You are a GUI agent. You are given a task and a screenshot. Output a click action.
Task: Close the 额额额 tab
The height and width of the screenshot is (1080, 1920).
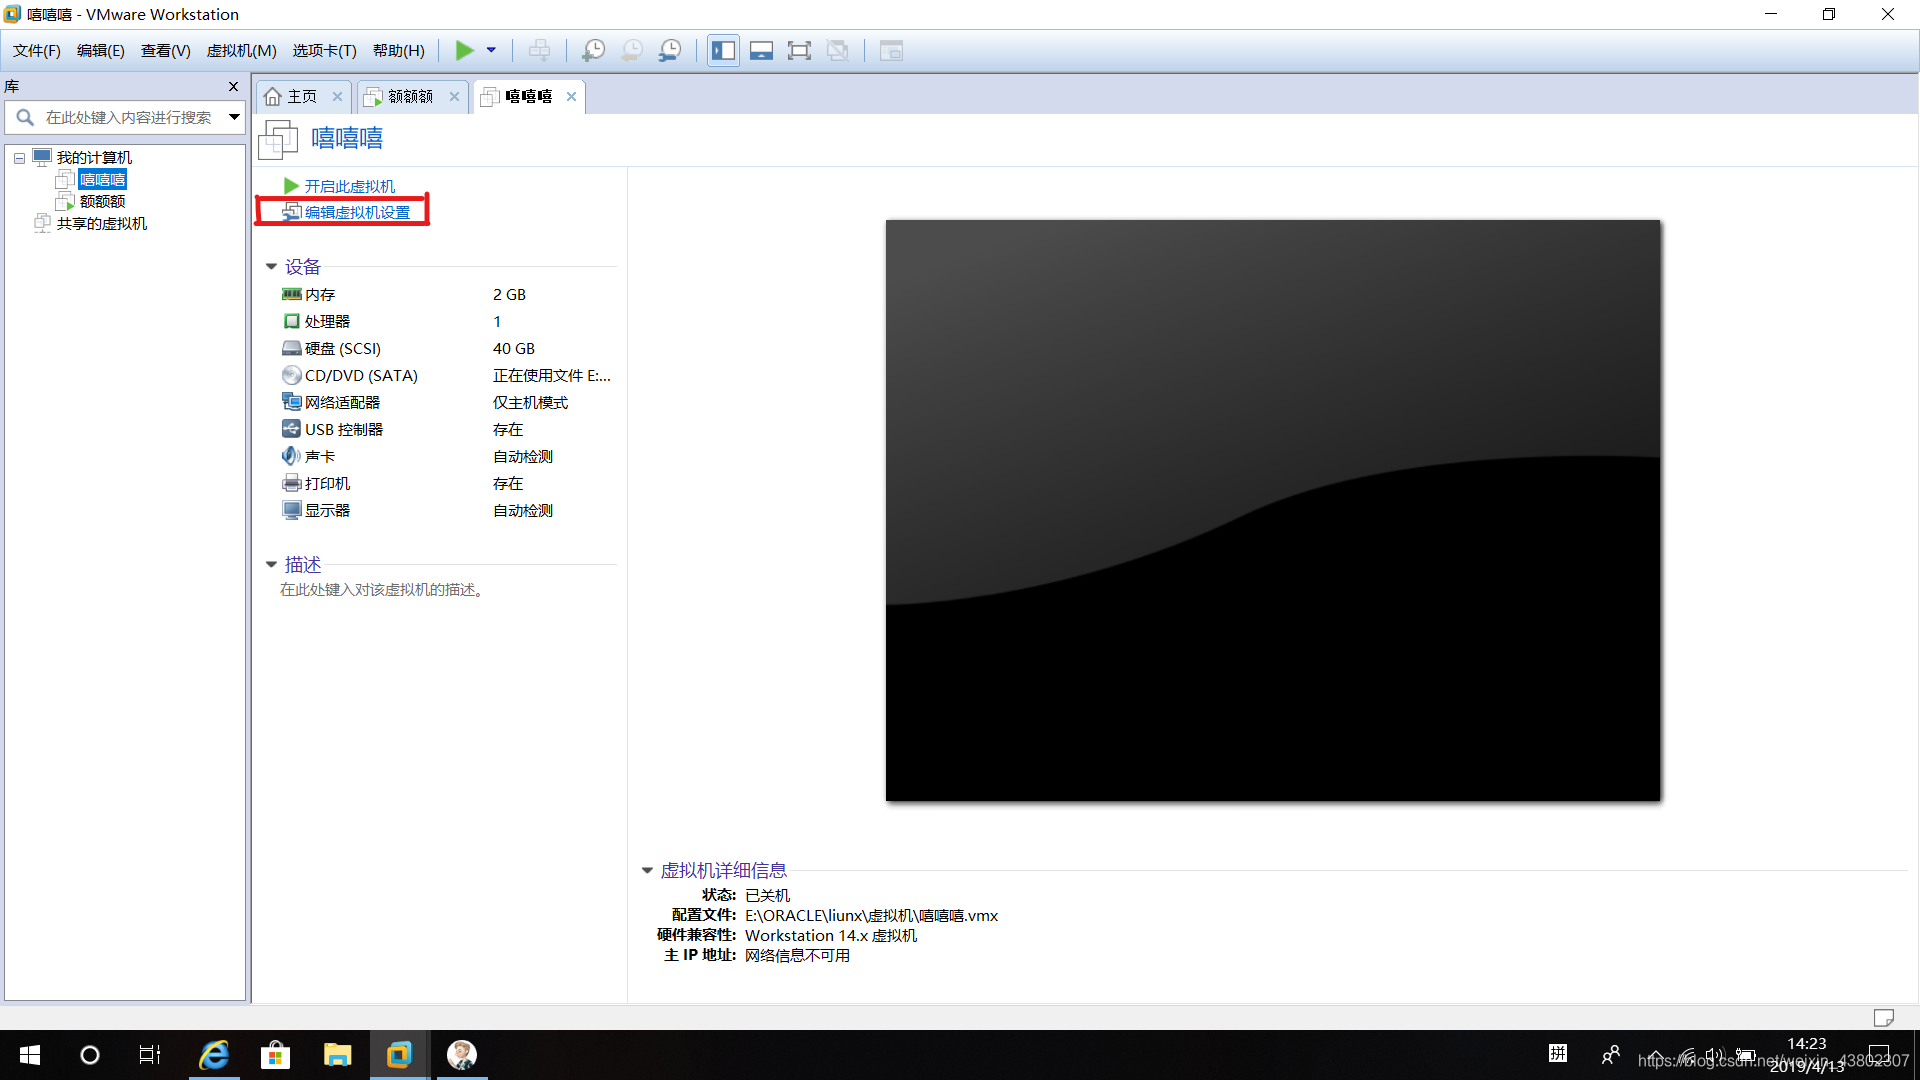454,97
